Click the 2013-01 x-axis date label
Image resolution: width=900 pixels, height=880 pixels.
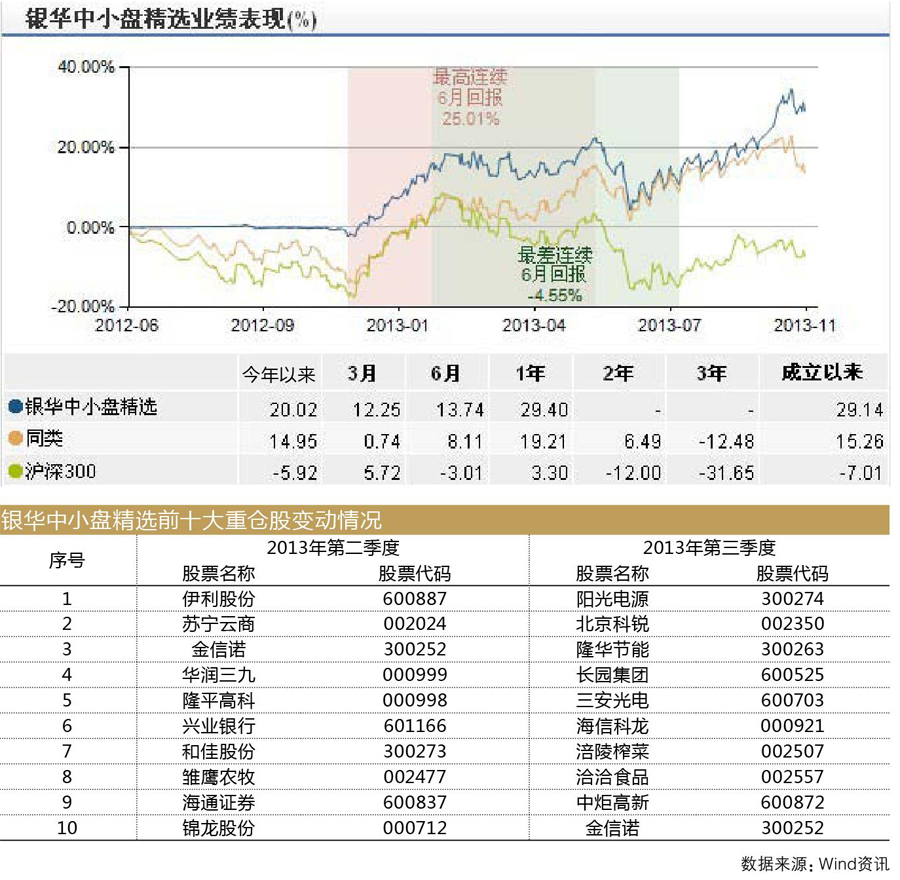point(398,325)
